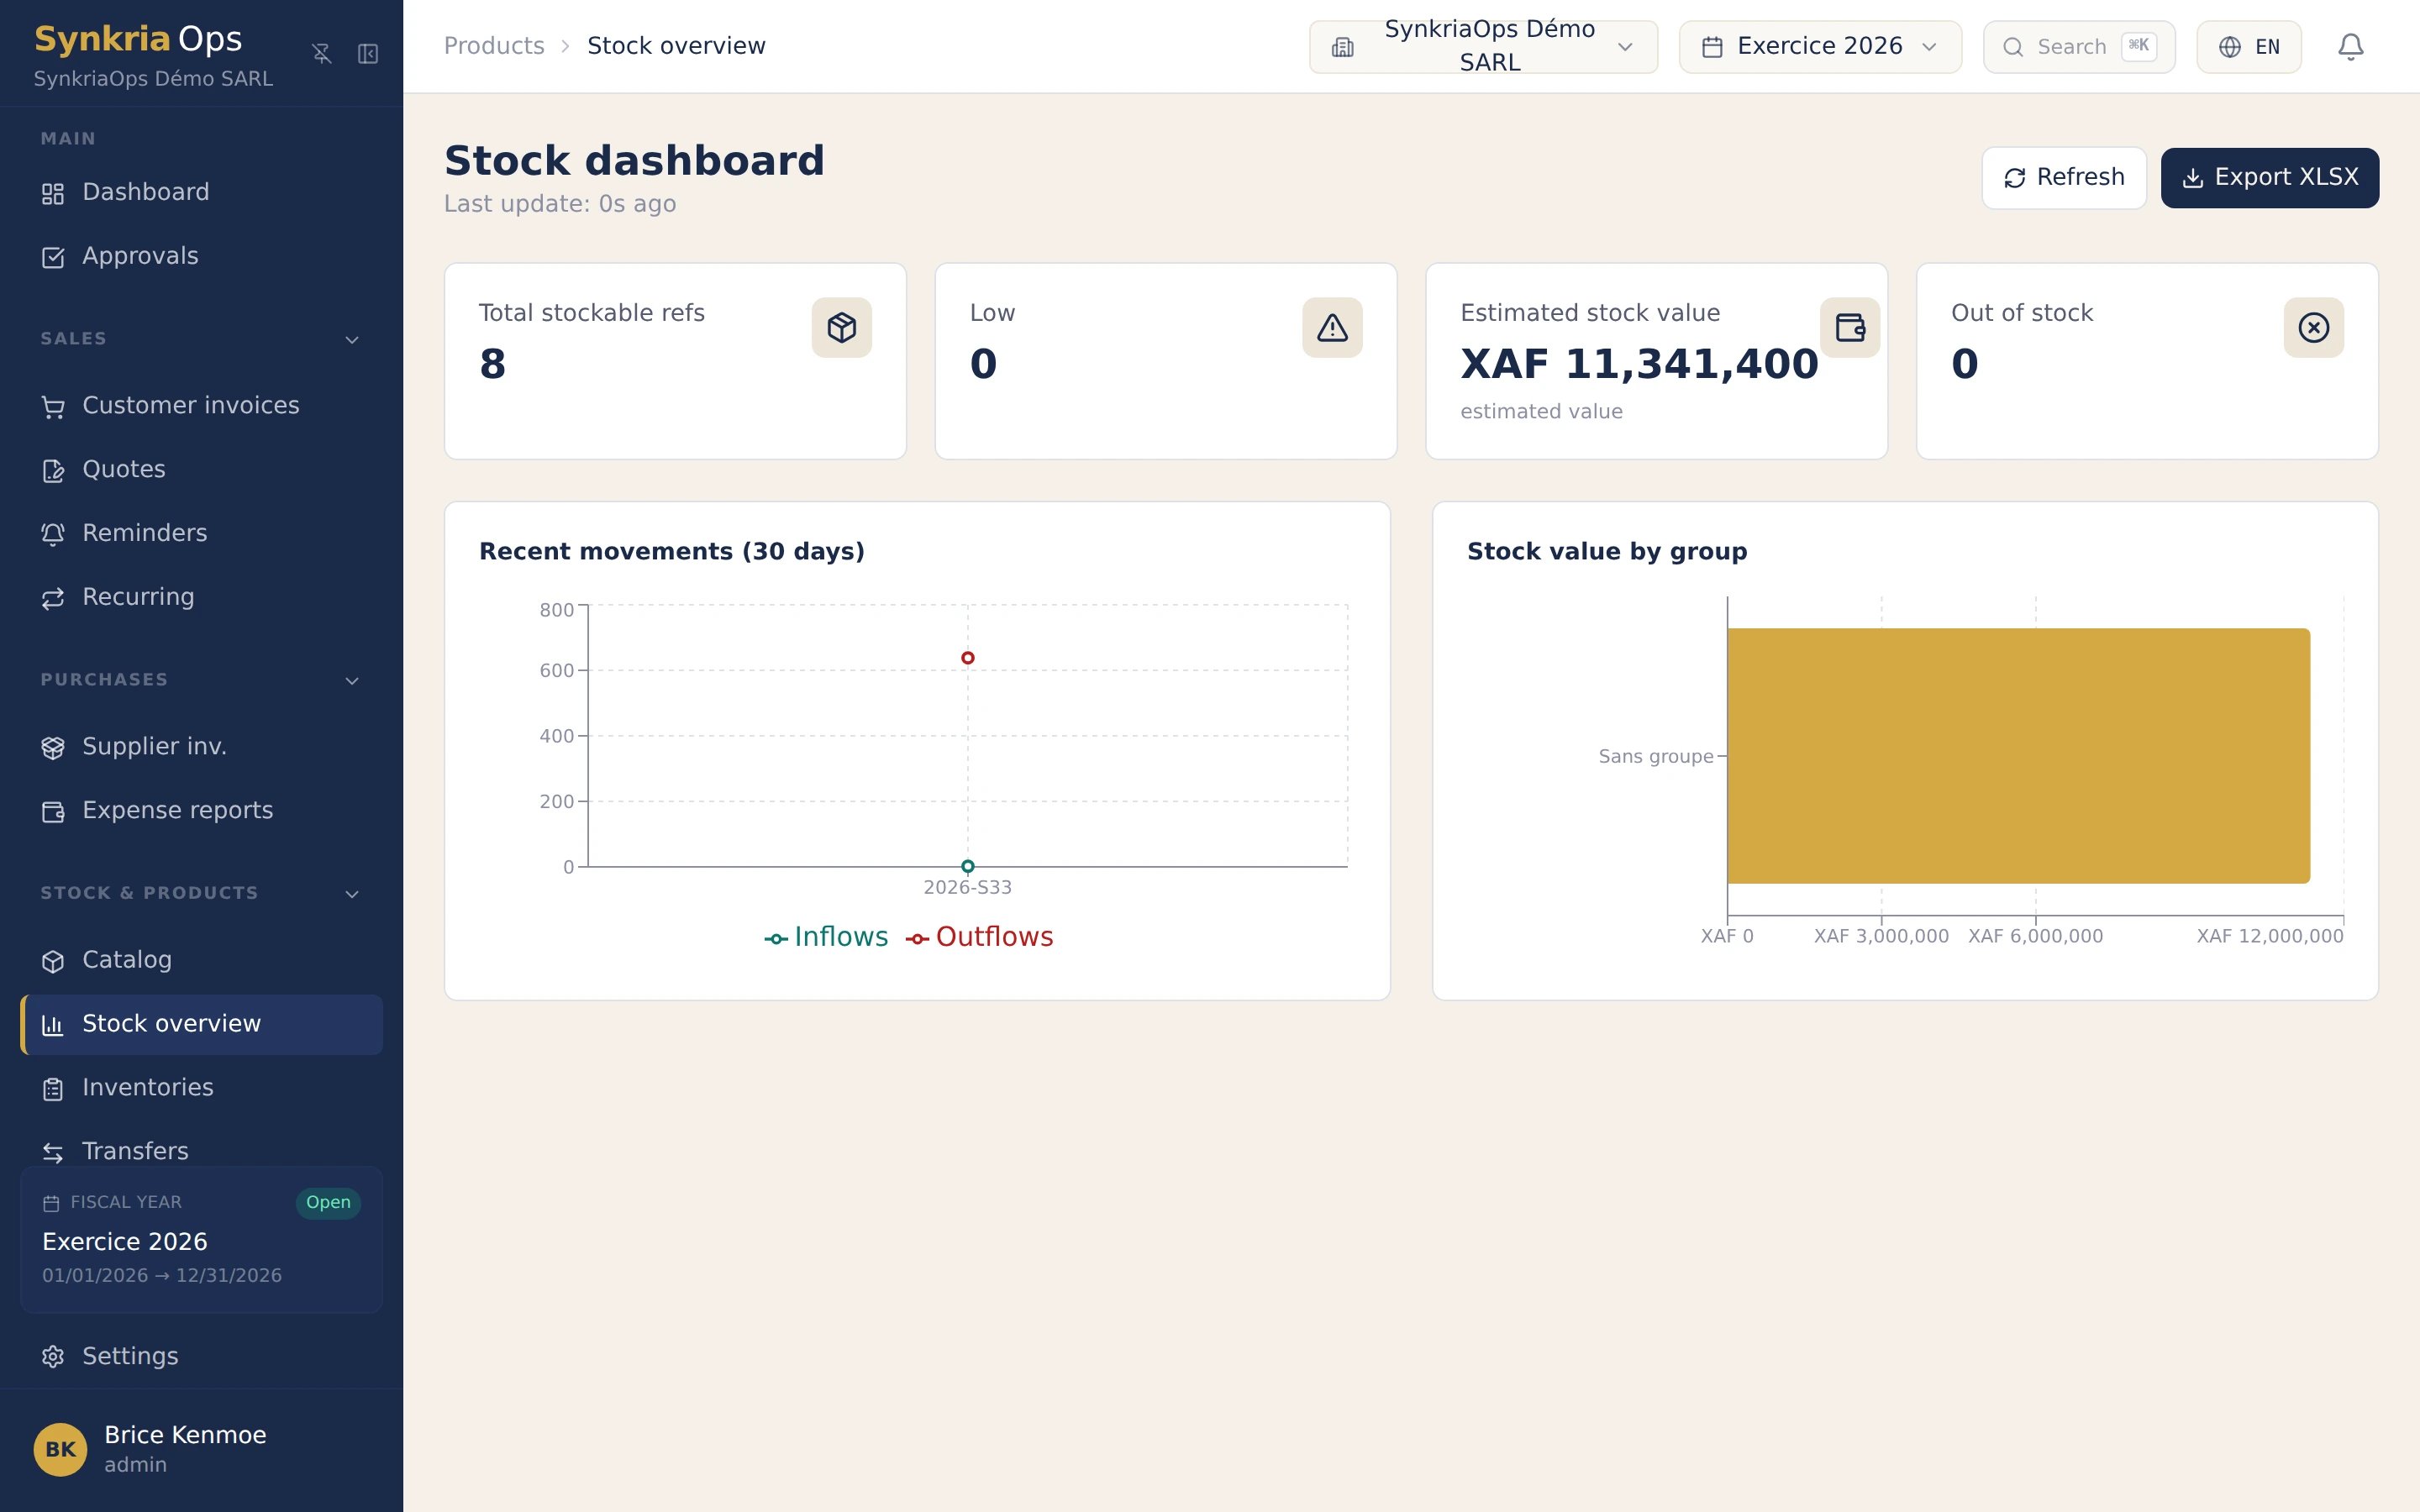The width and height of the screenshot is (2420, 1512).
Task: Click the Sans groupe gold bar
Action: (x=2018, y=756)
